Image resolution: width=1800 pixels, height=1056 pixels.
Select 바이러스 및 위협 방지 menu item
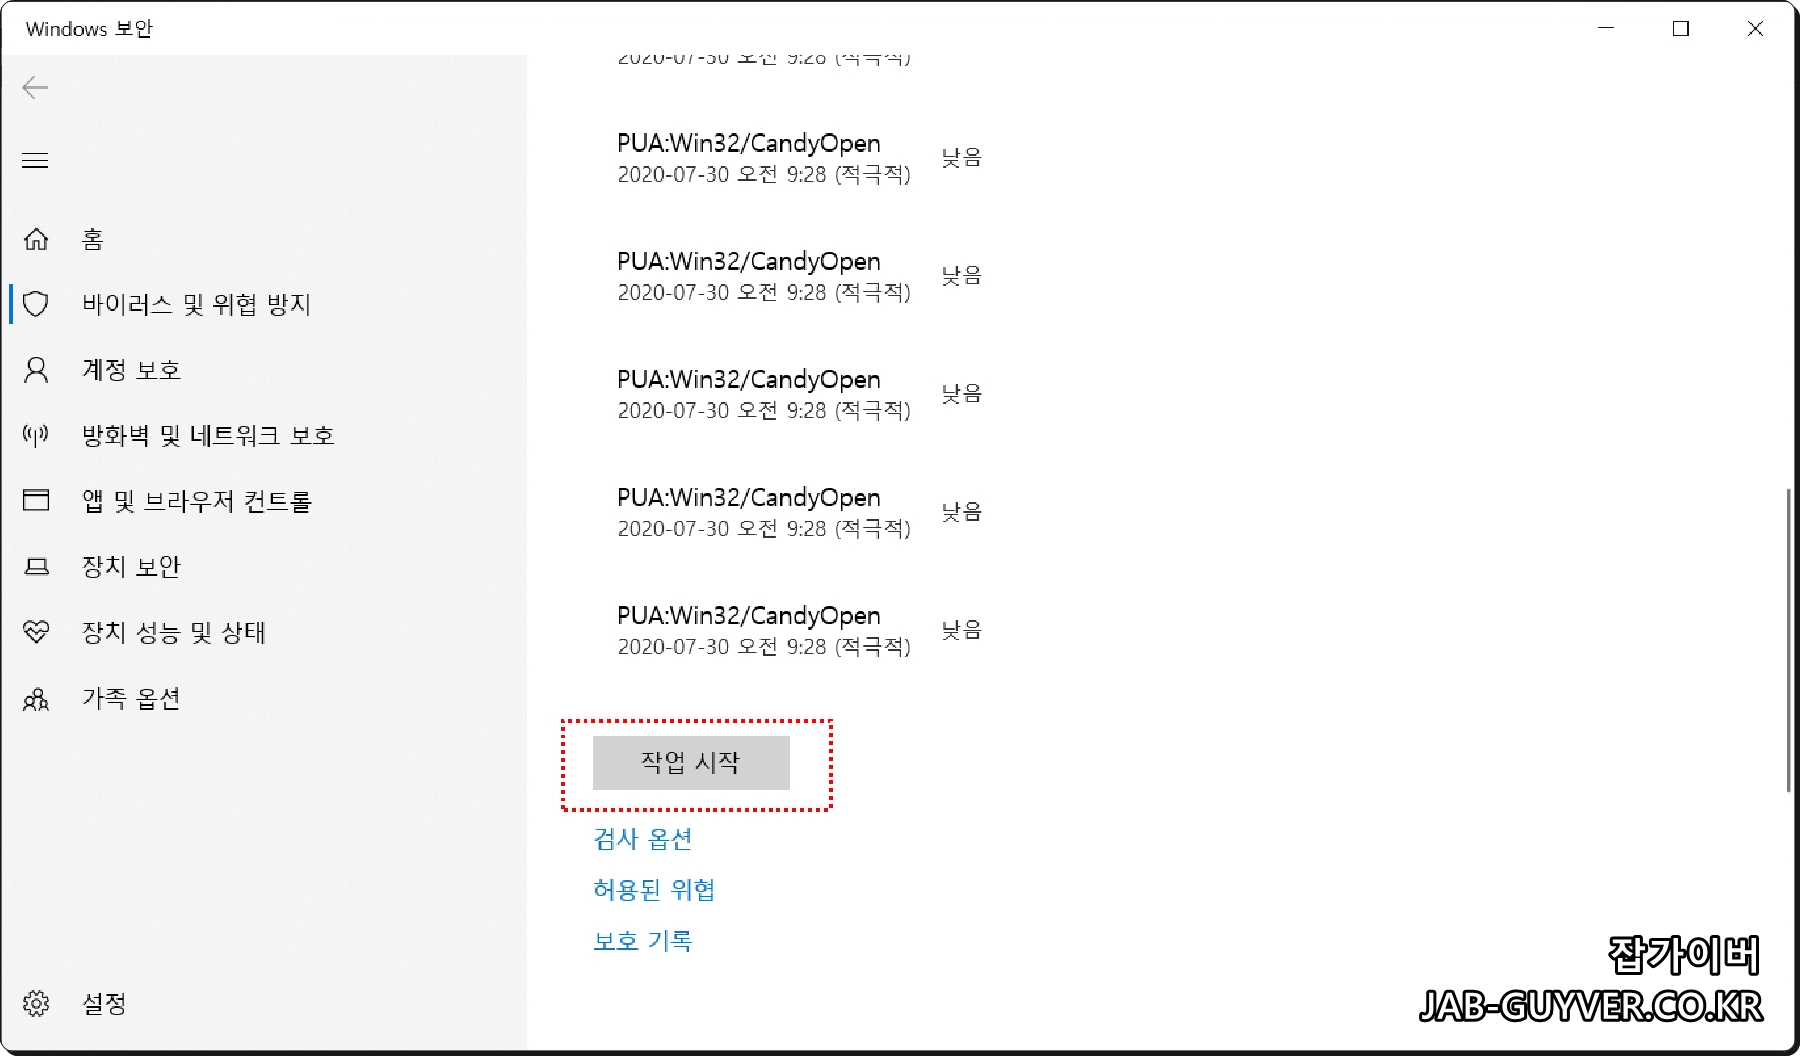coord(196,304)
